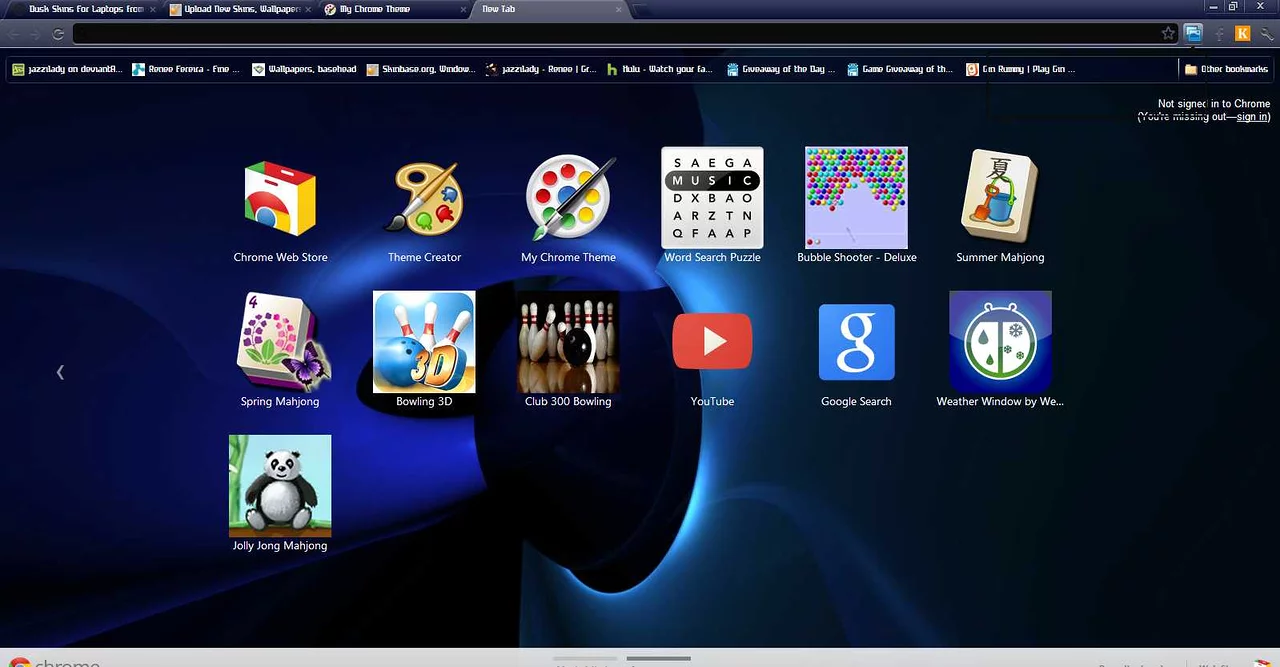This screenshot has width=1280, height=667.
Task: Start the Word Search Puzzle game
Action: point(712,198)
